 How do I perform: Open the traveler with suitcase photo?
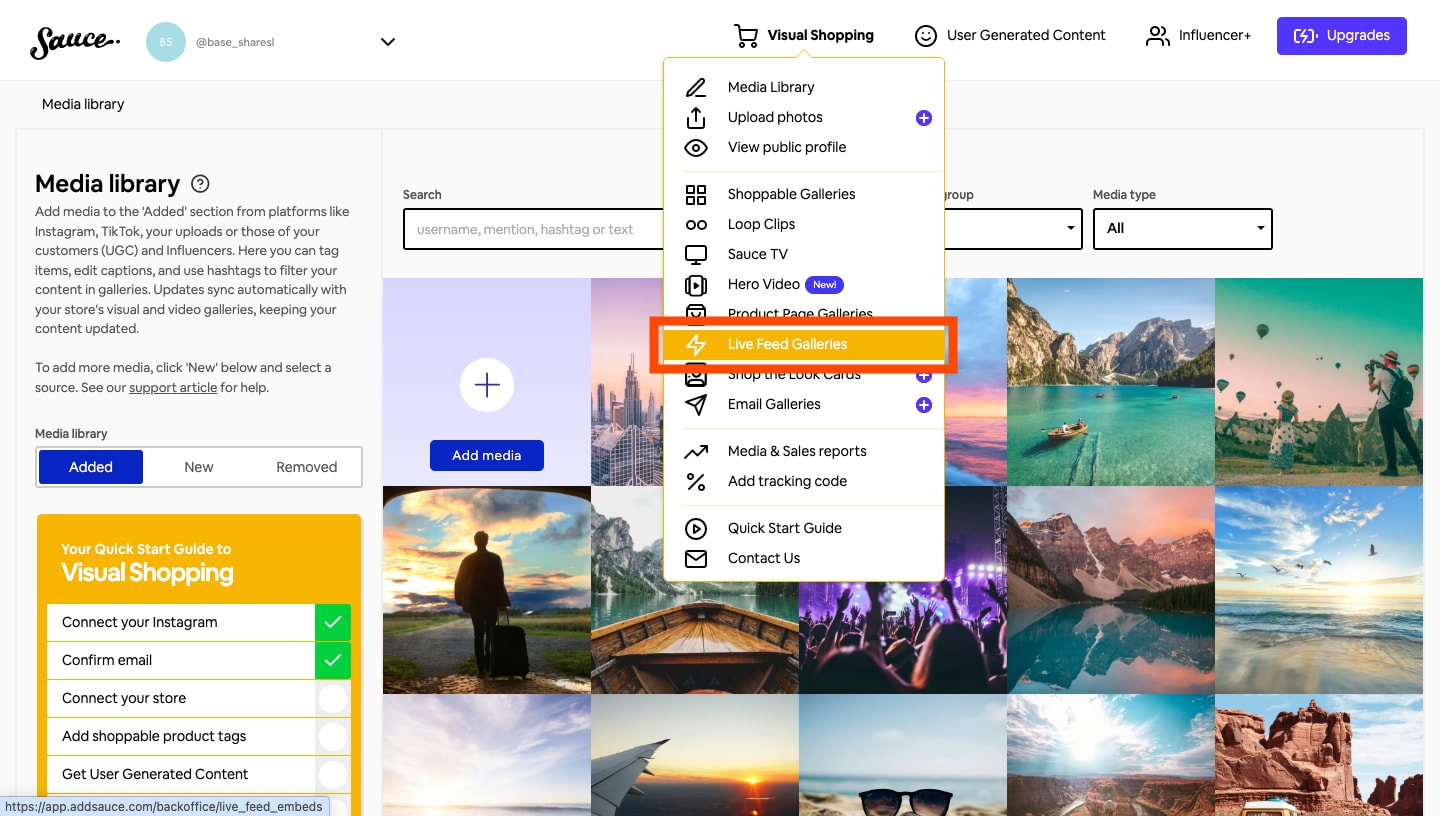point(487,590)
